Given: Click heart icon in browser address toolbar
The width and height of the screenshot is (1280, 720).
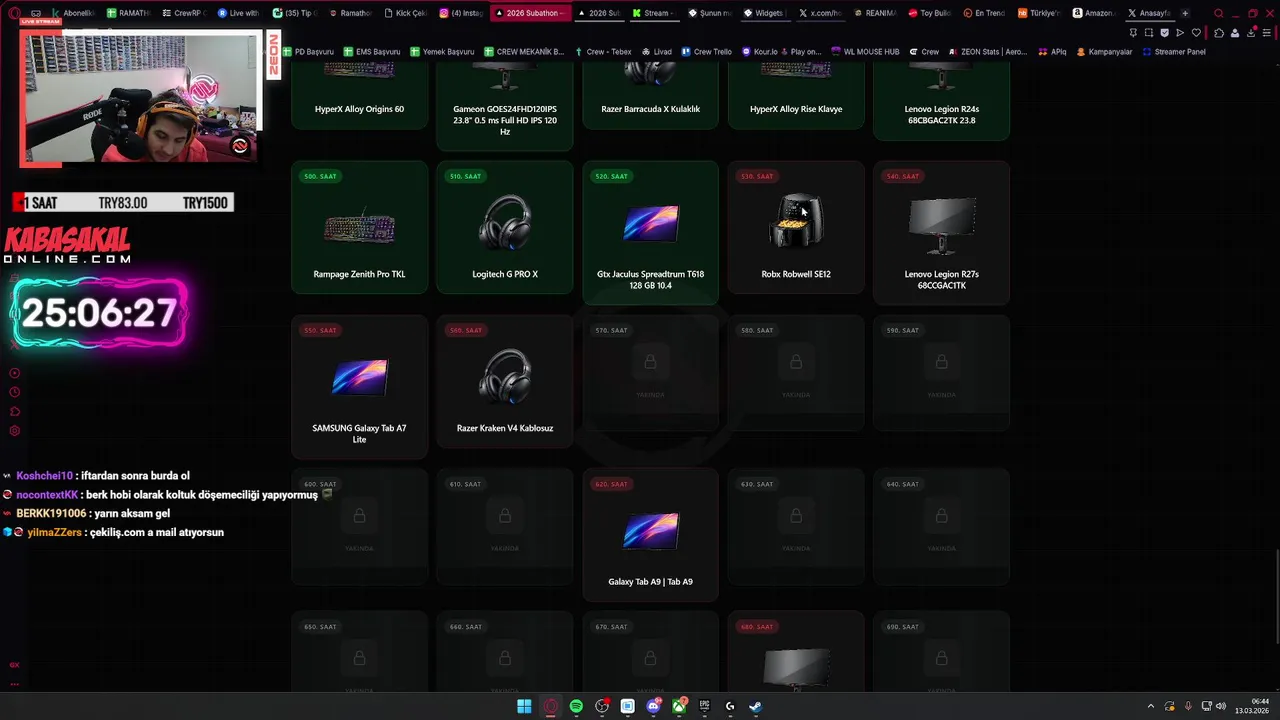Looking at the screenshot, I should [1196, 33].
